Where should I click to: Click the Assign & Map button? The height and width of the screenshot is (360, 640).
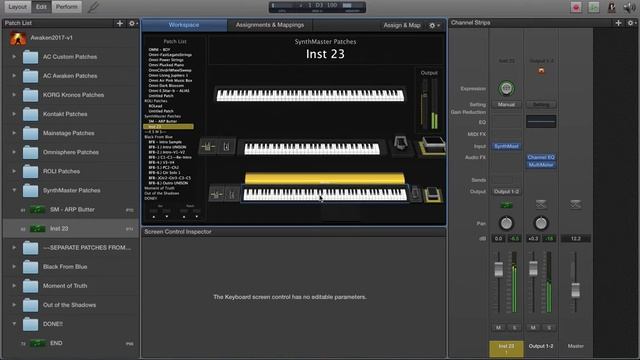402,25
